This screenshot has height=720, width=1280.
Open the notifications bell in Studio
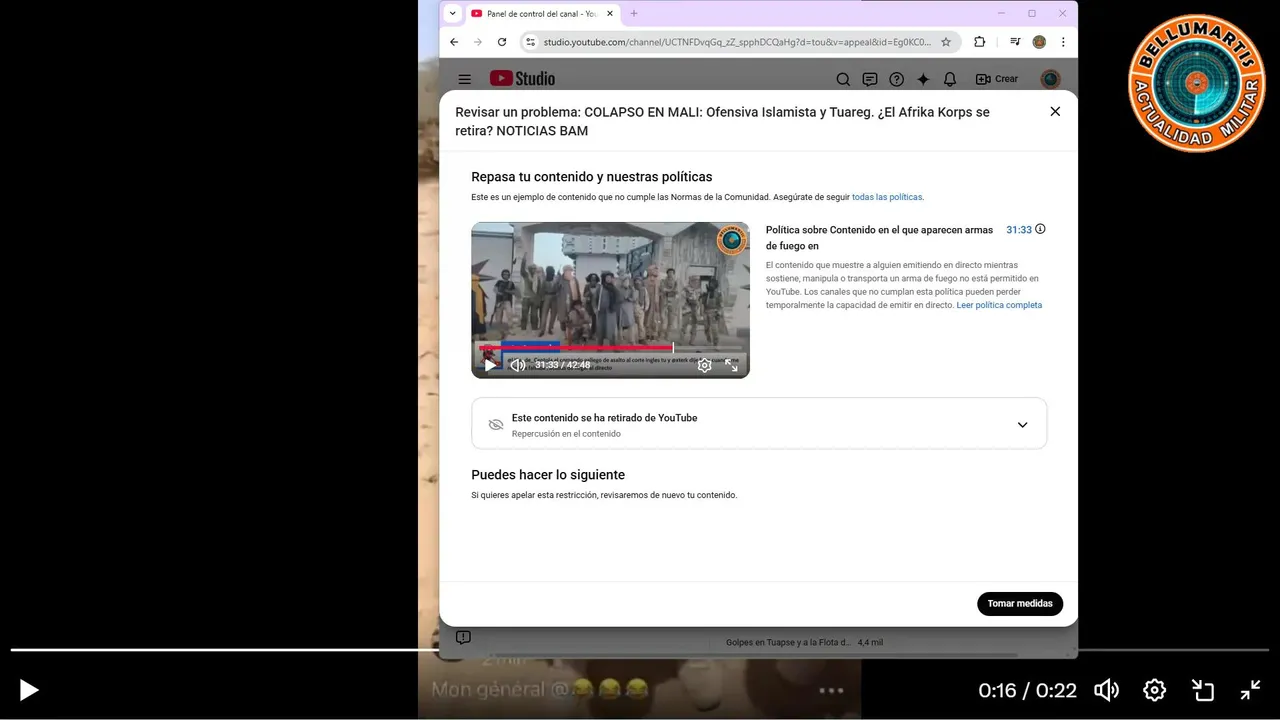click(950, 79)
